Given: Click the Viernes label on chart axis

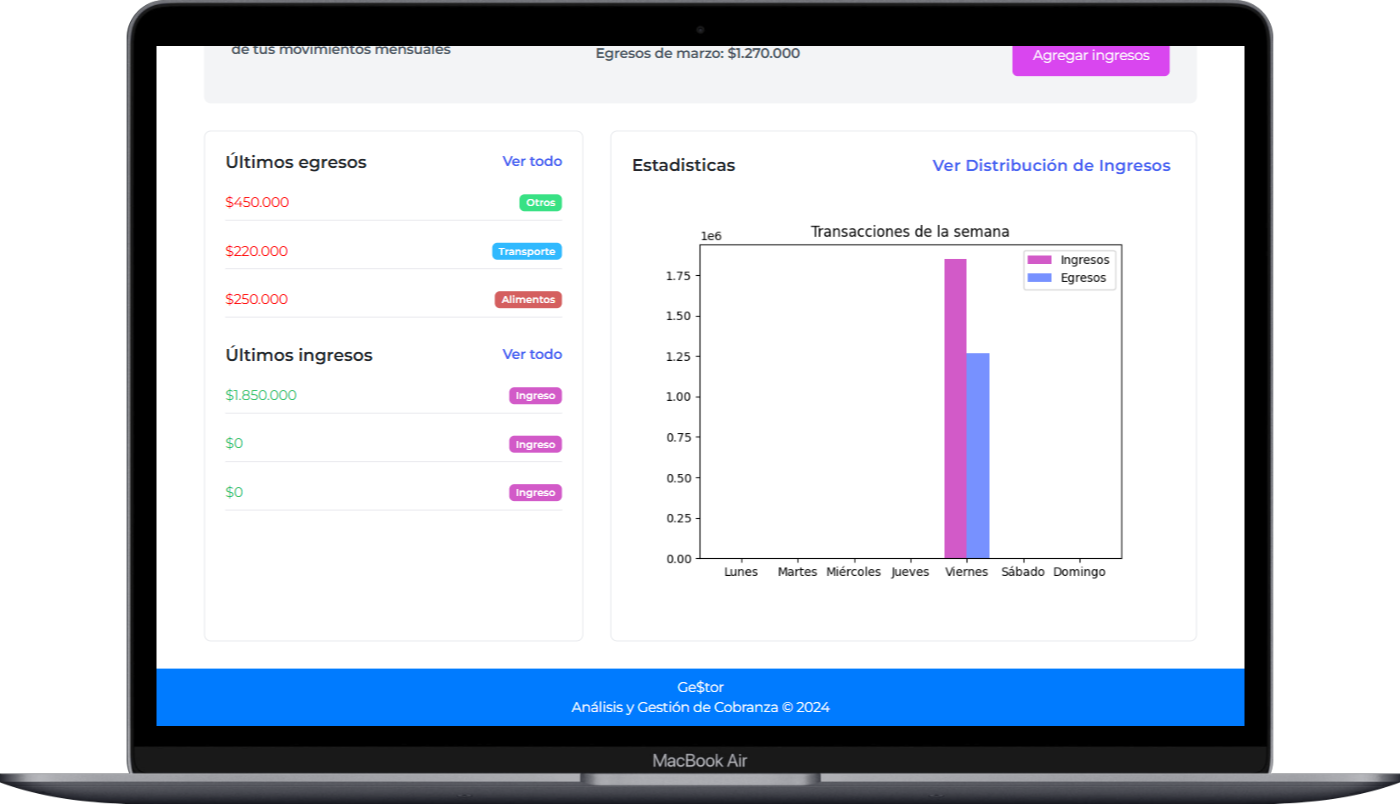Looking at the screenshot, I should (966, 572).
